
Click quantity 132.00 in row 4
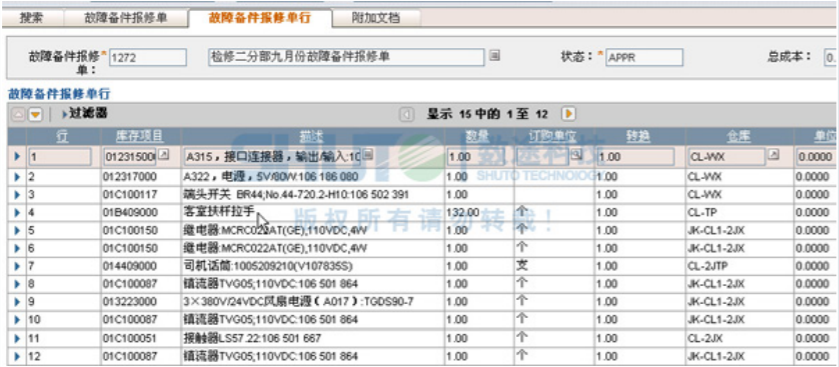click(x=463, y=212)
